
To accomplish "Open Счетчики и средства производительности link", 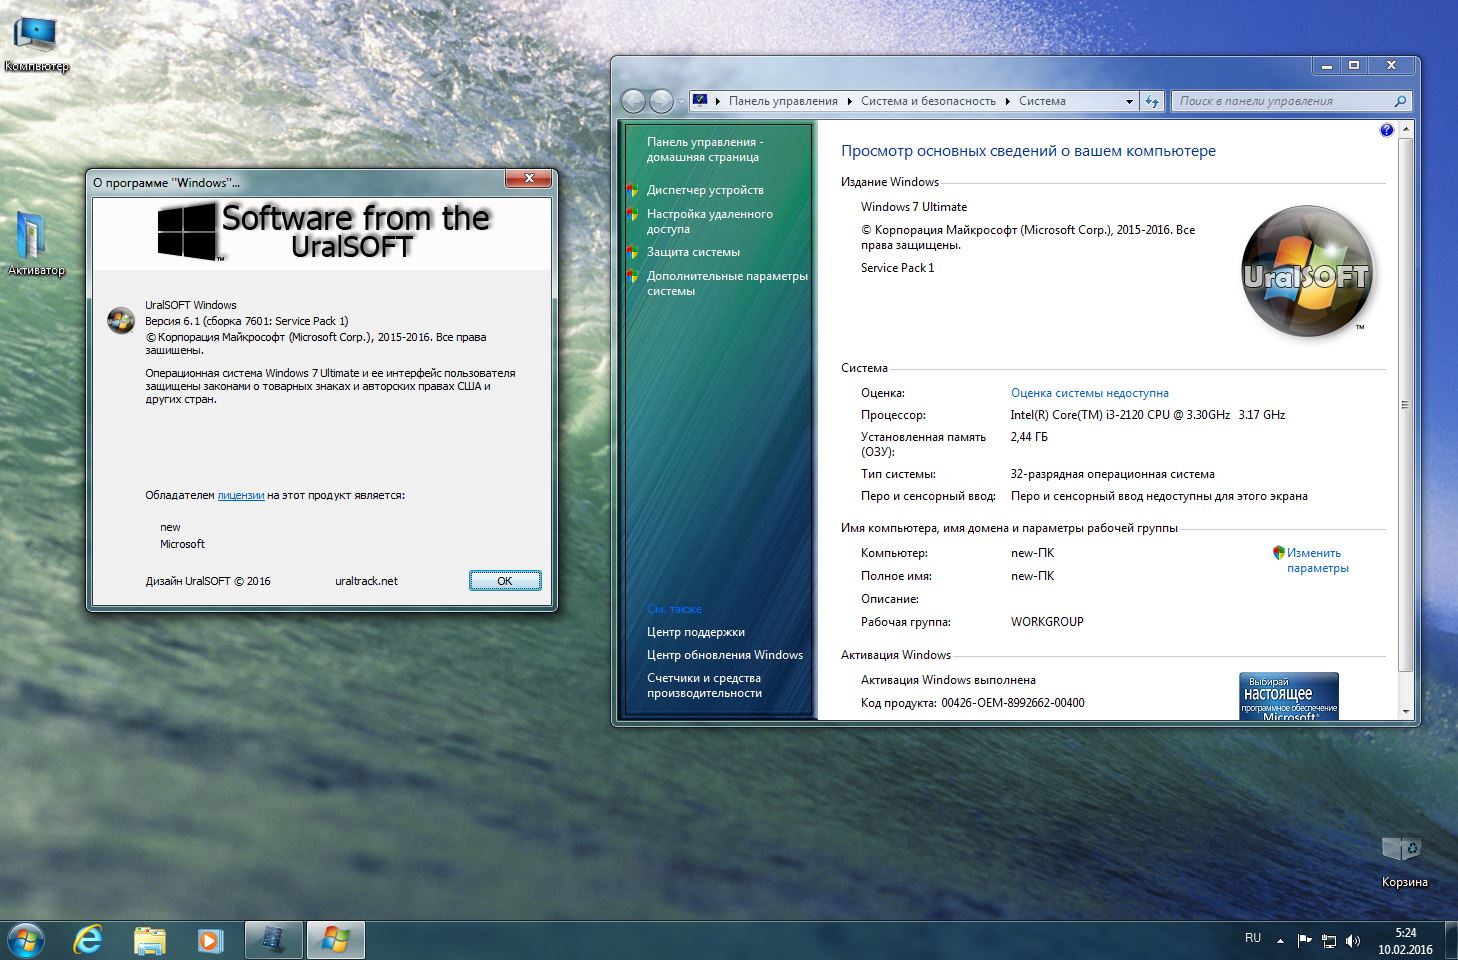I will point(704,685).
